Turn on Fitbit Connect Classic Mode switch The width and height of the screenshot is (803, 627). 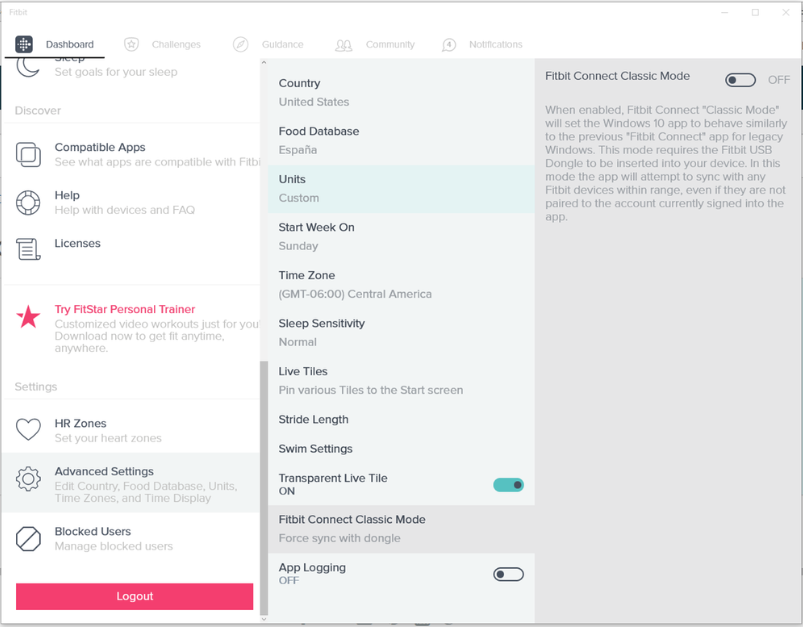point(740,80)
